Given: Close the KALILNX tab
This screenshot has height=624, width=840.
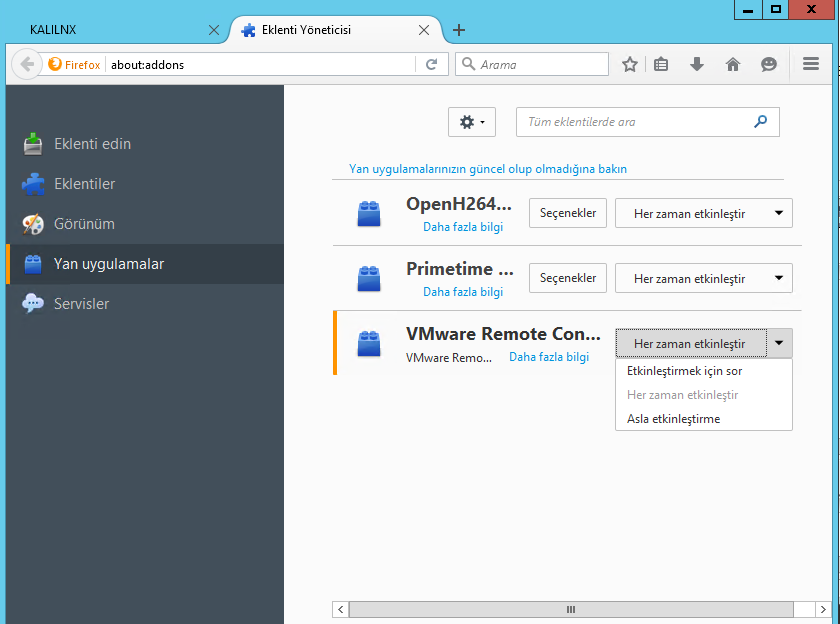Looking at the screenshot, I should (x=214, y=30).
